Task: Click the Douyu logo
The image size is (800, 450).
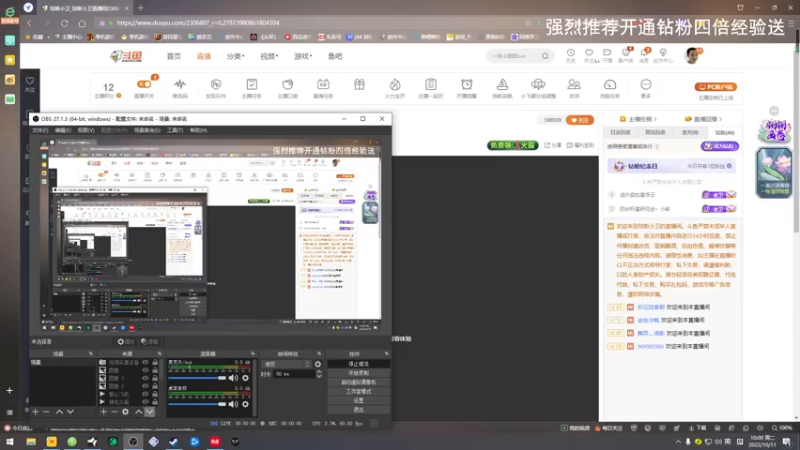Action: pyautogui.click(x=126, y=56)
